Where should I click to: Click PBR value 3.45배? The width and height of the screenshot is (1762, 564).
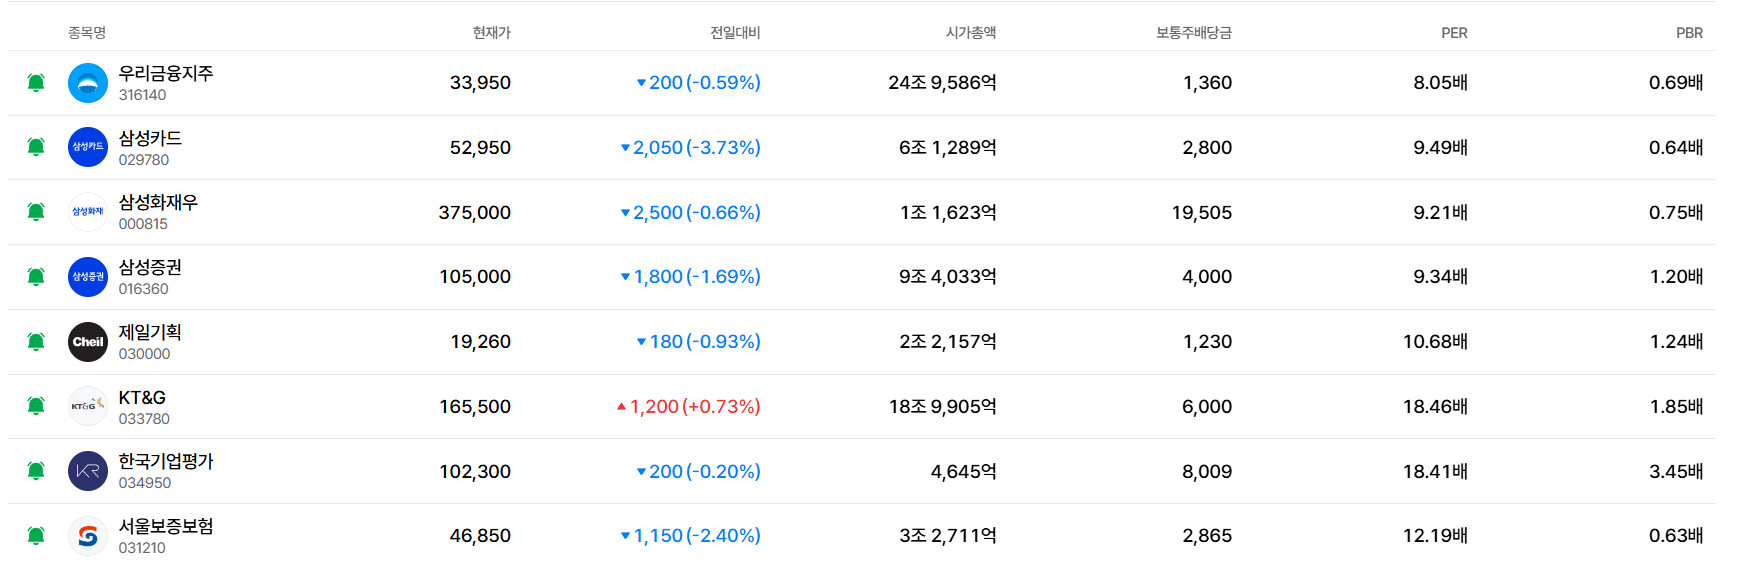[1676, 472]
